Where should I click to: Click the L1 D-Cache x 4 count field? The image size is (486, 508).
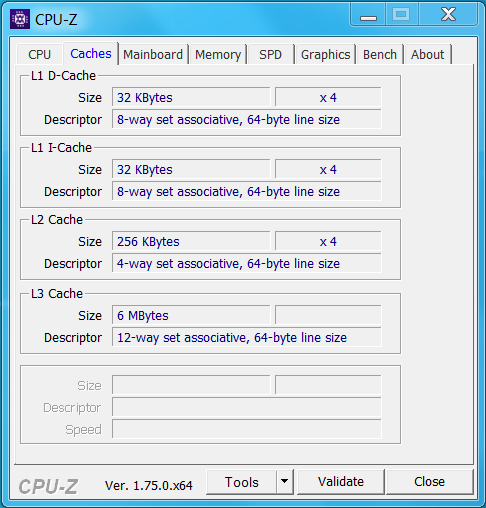point(328,97)
